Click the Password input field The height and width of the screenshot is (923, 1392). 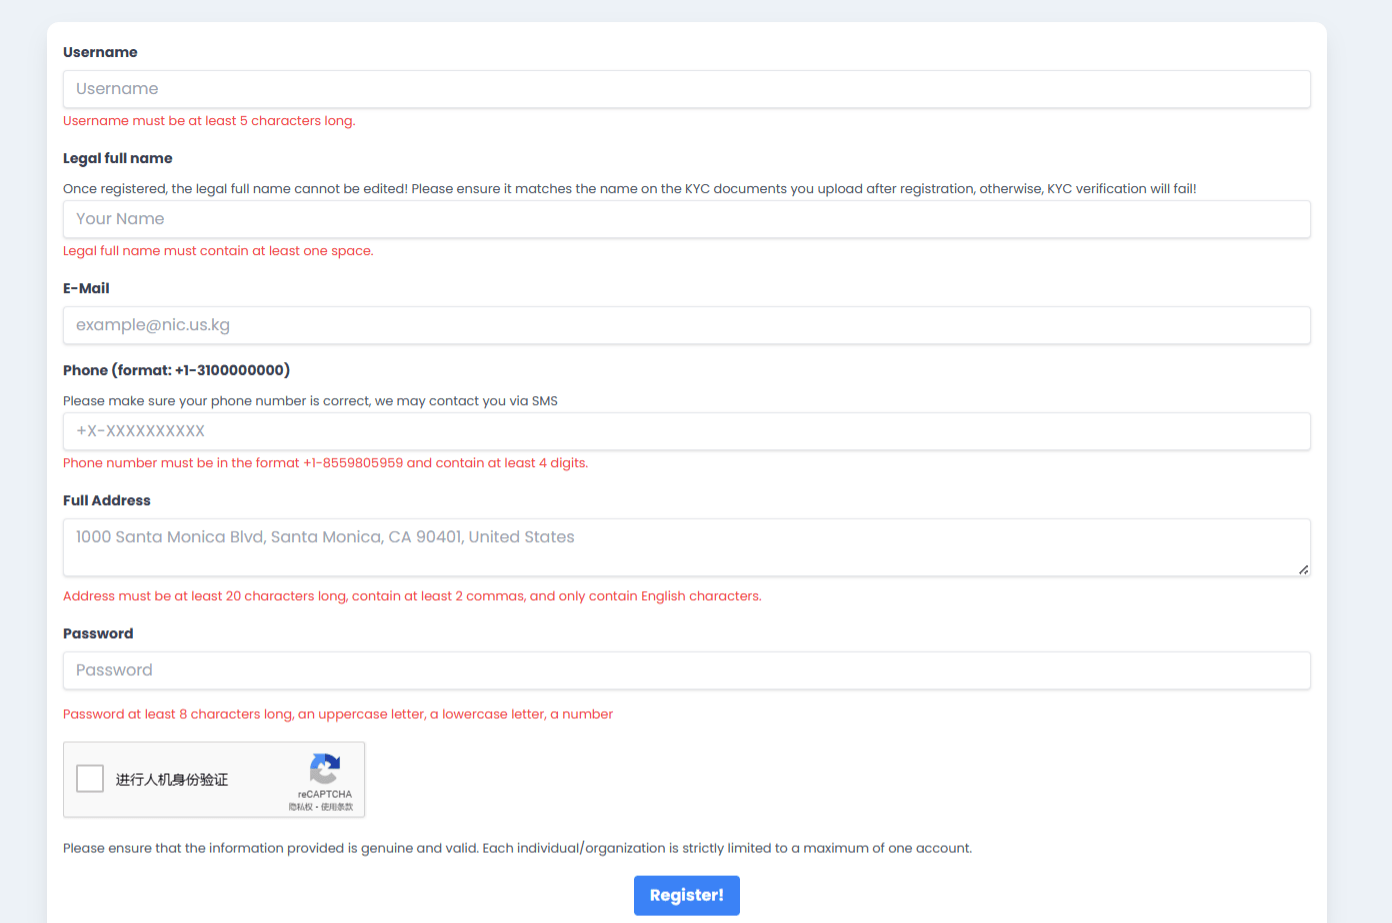pos(686,670)
